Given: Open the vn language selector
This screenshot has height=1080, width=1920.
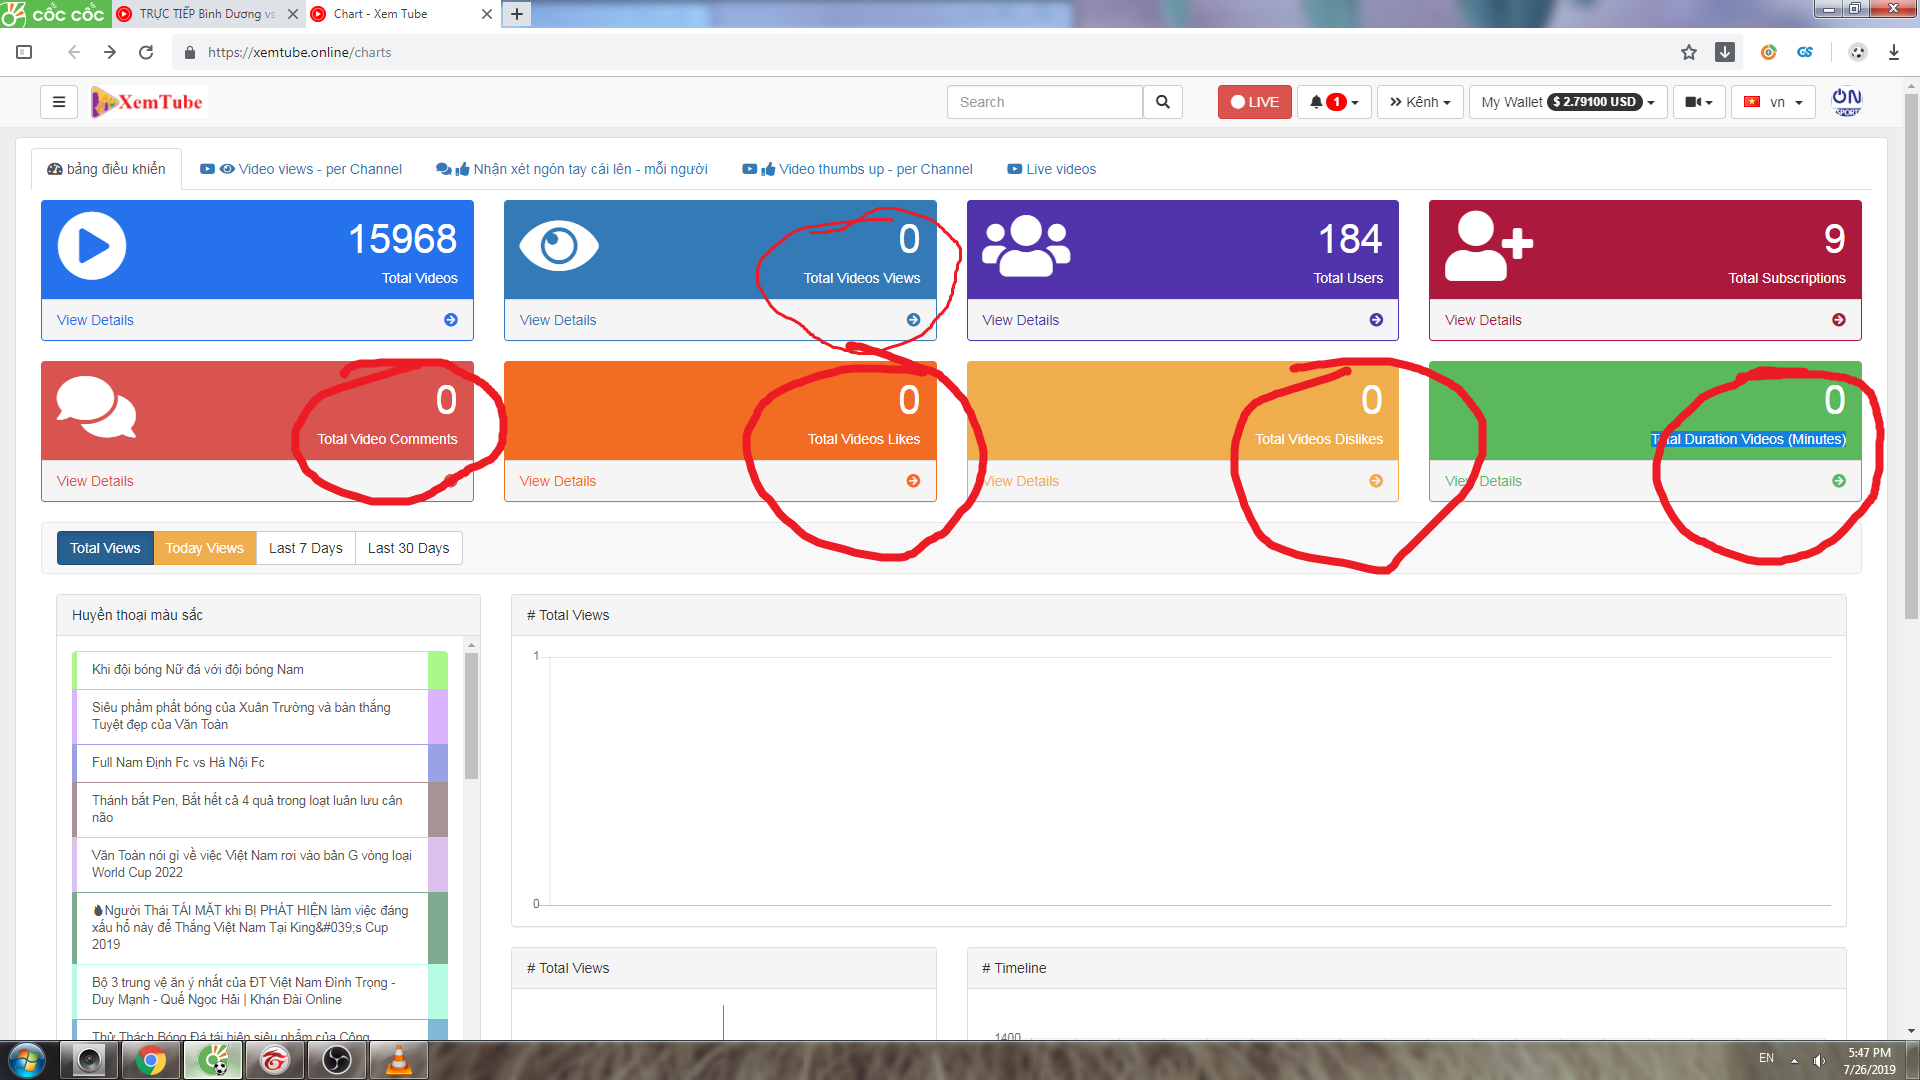Looking at the screenshot, I should click(x=1773, y=102).
